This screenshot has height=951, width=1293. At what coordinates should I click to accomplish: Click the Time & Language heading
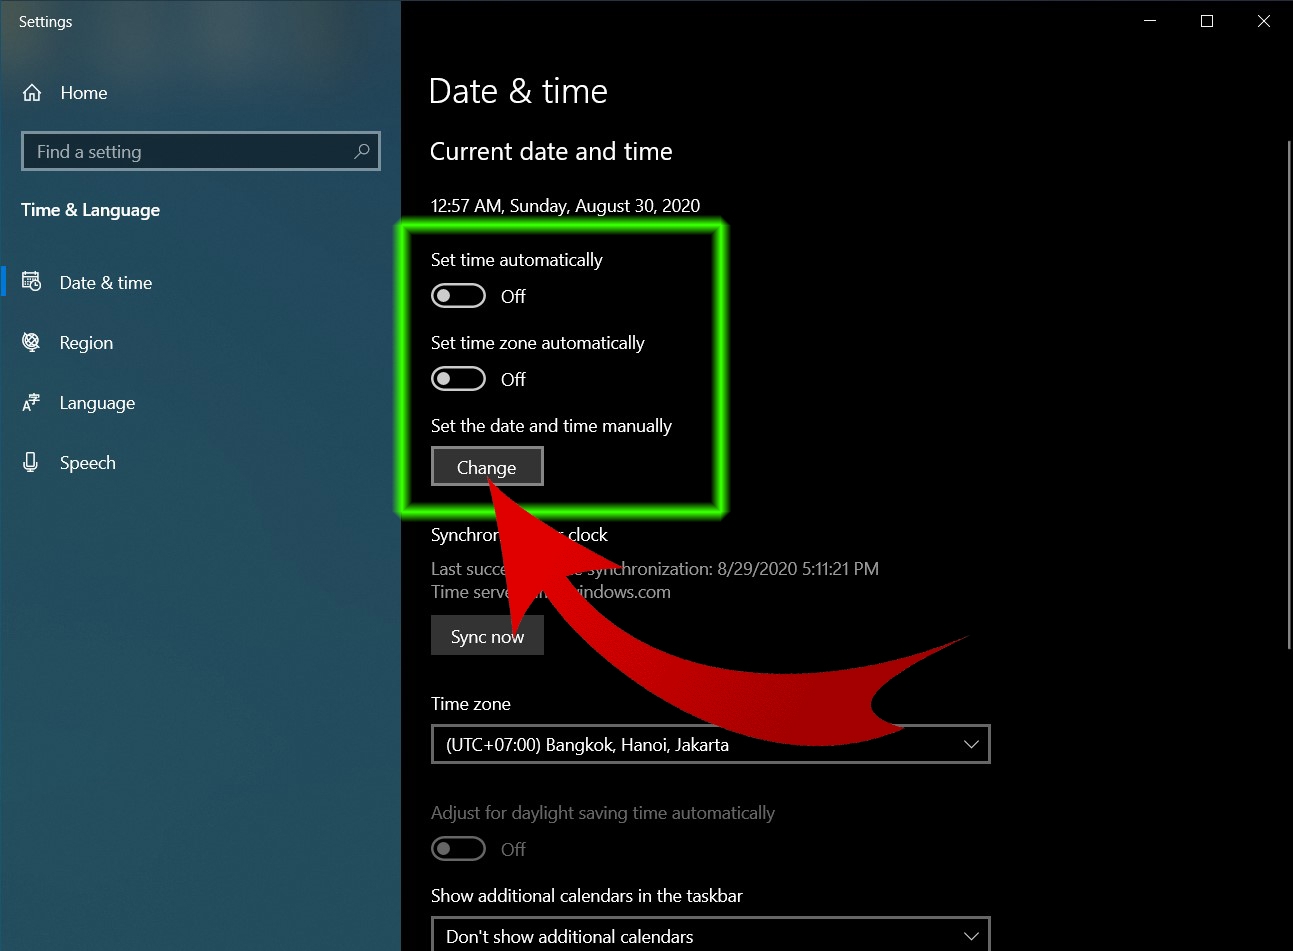click(90, 210)
